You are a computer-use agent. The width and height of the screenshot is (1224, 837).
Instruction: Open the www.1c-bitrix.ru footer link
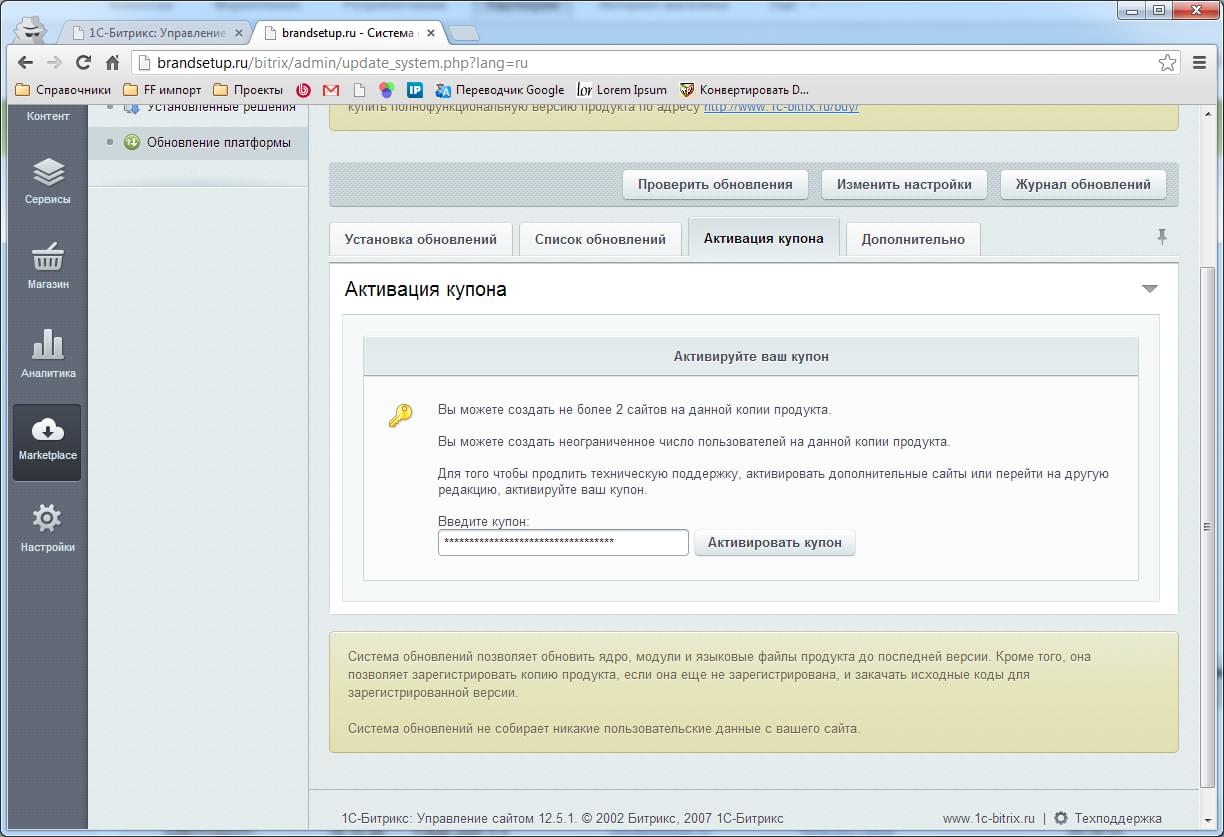(x=989, y=818)
